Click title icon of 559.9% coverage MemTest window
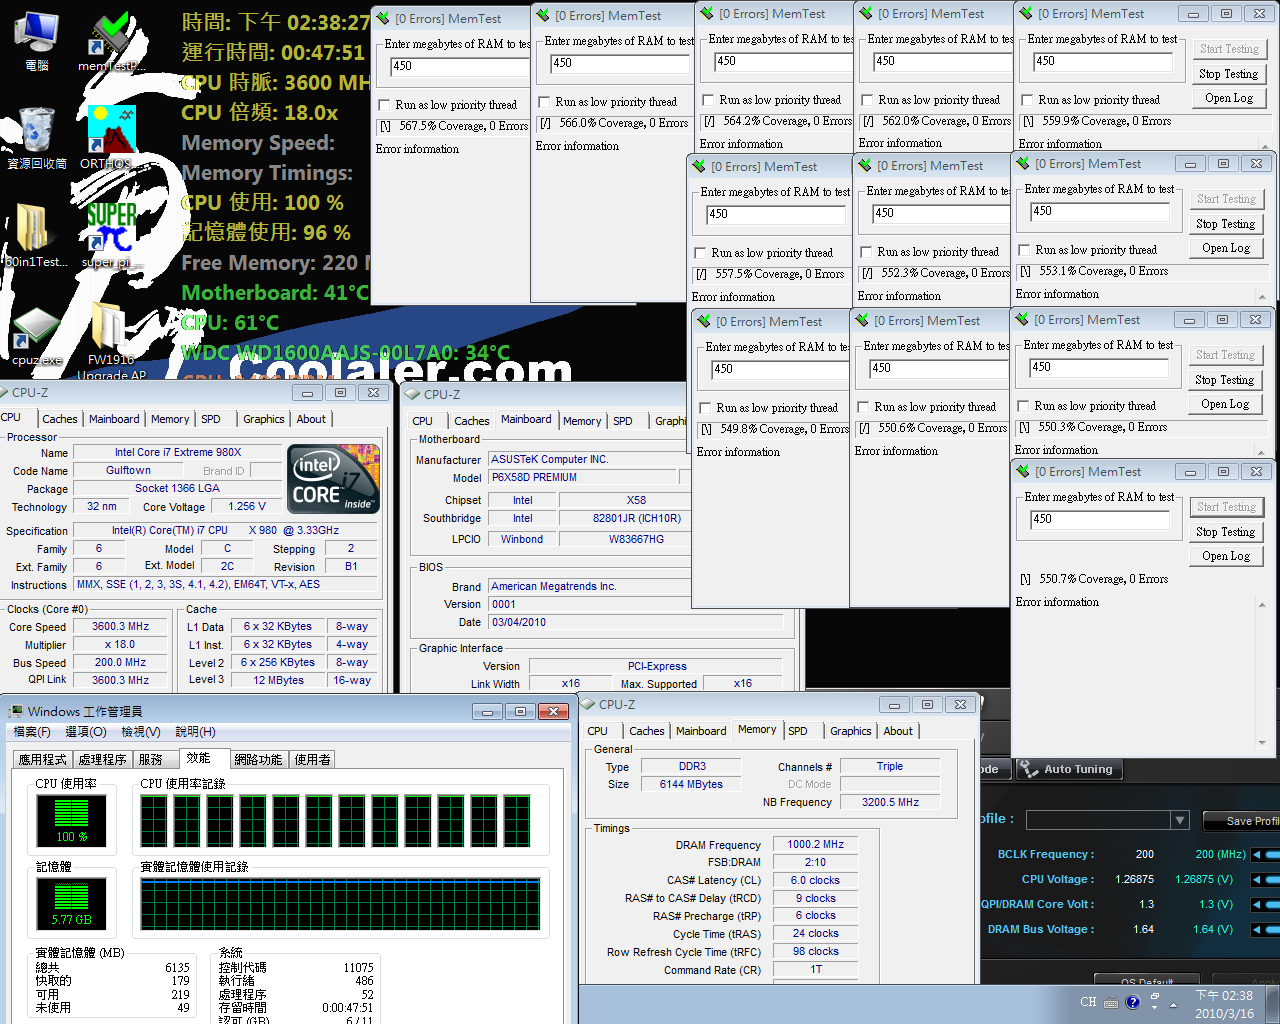Screen dimensions: 1280x1024 [x=1024, y=13]
